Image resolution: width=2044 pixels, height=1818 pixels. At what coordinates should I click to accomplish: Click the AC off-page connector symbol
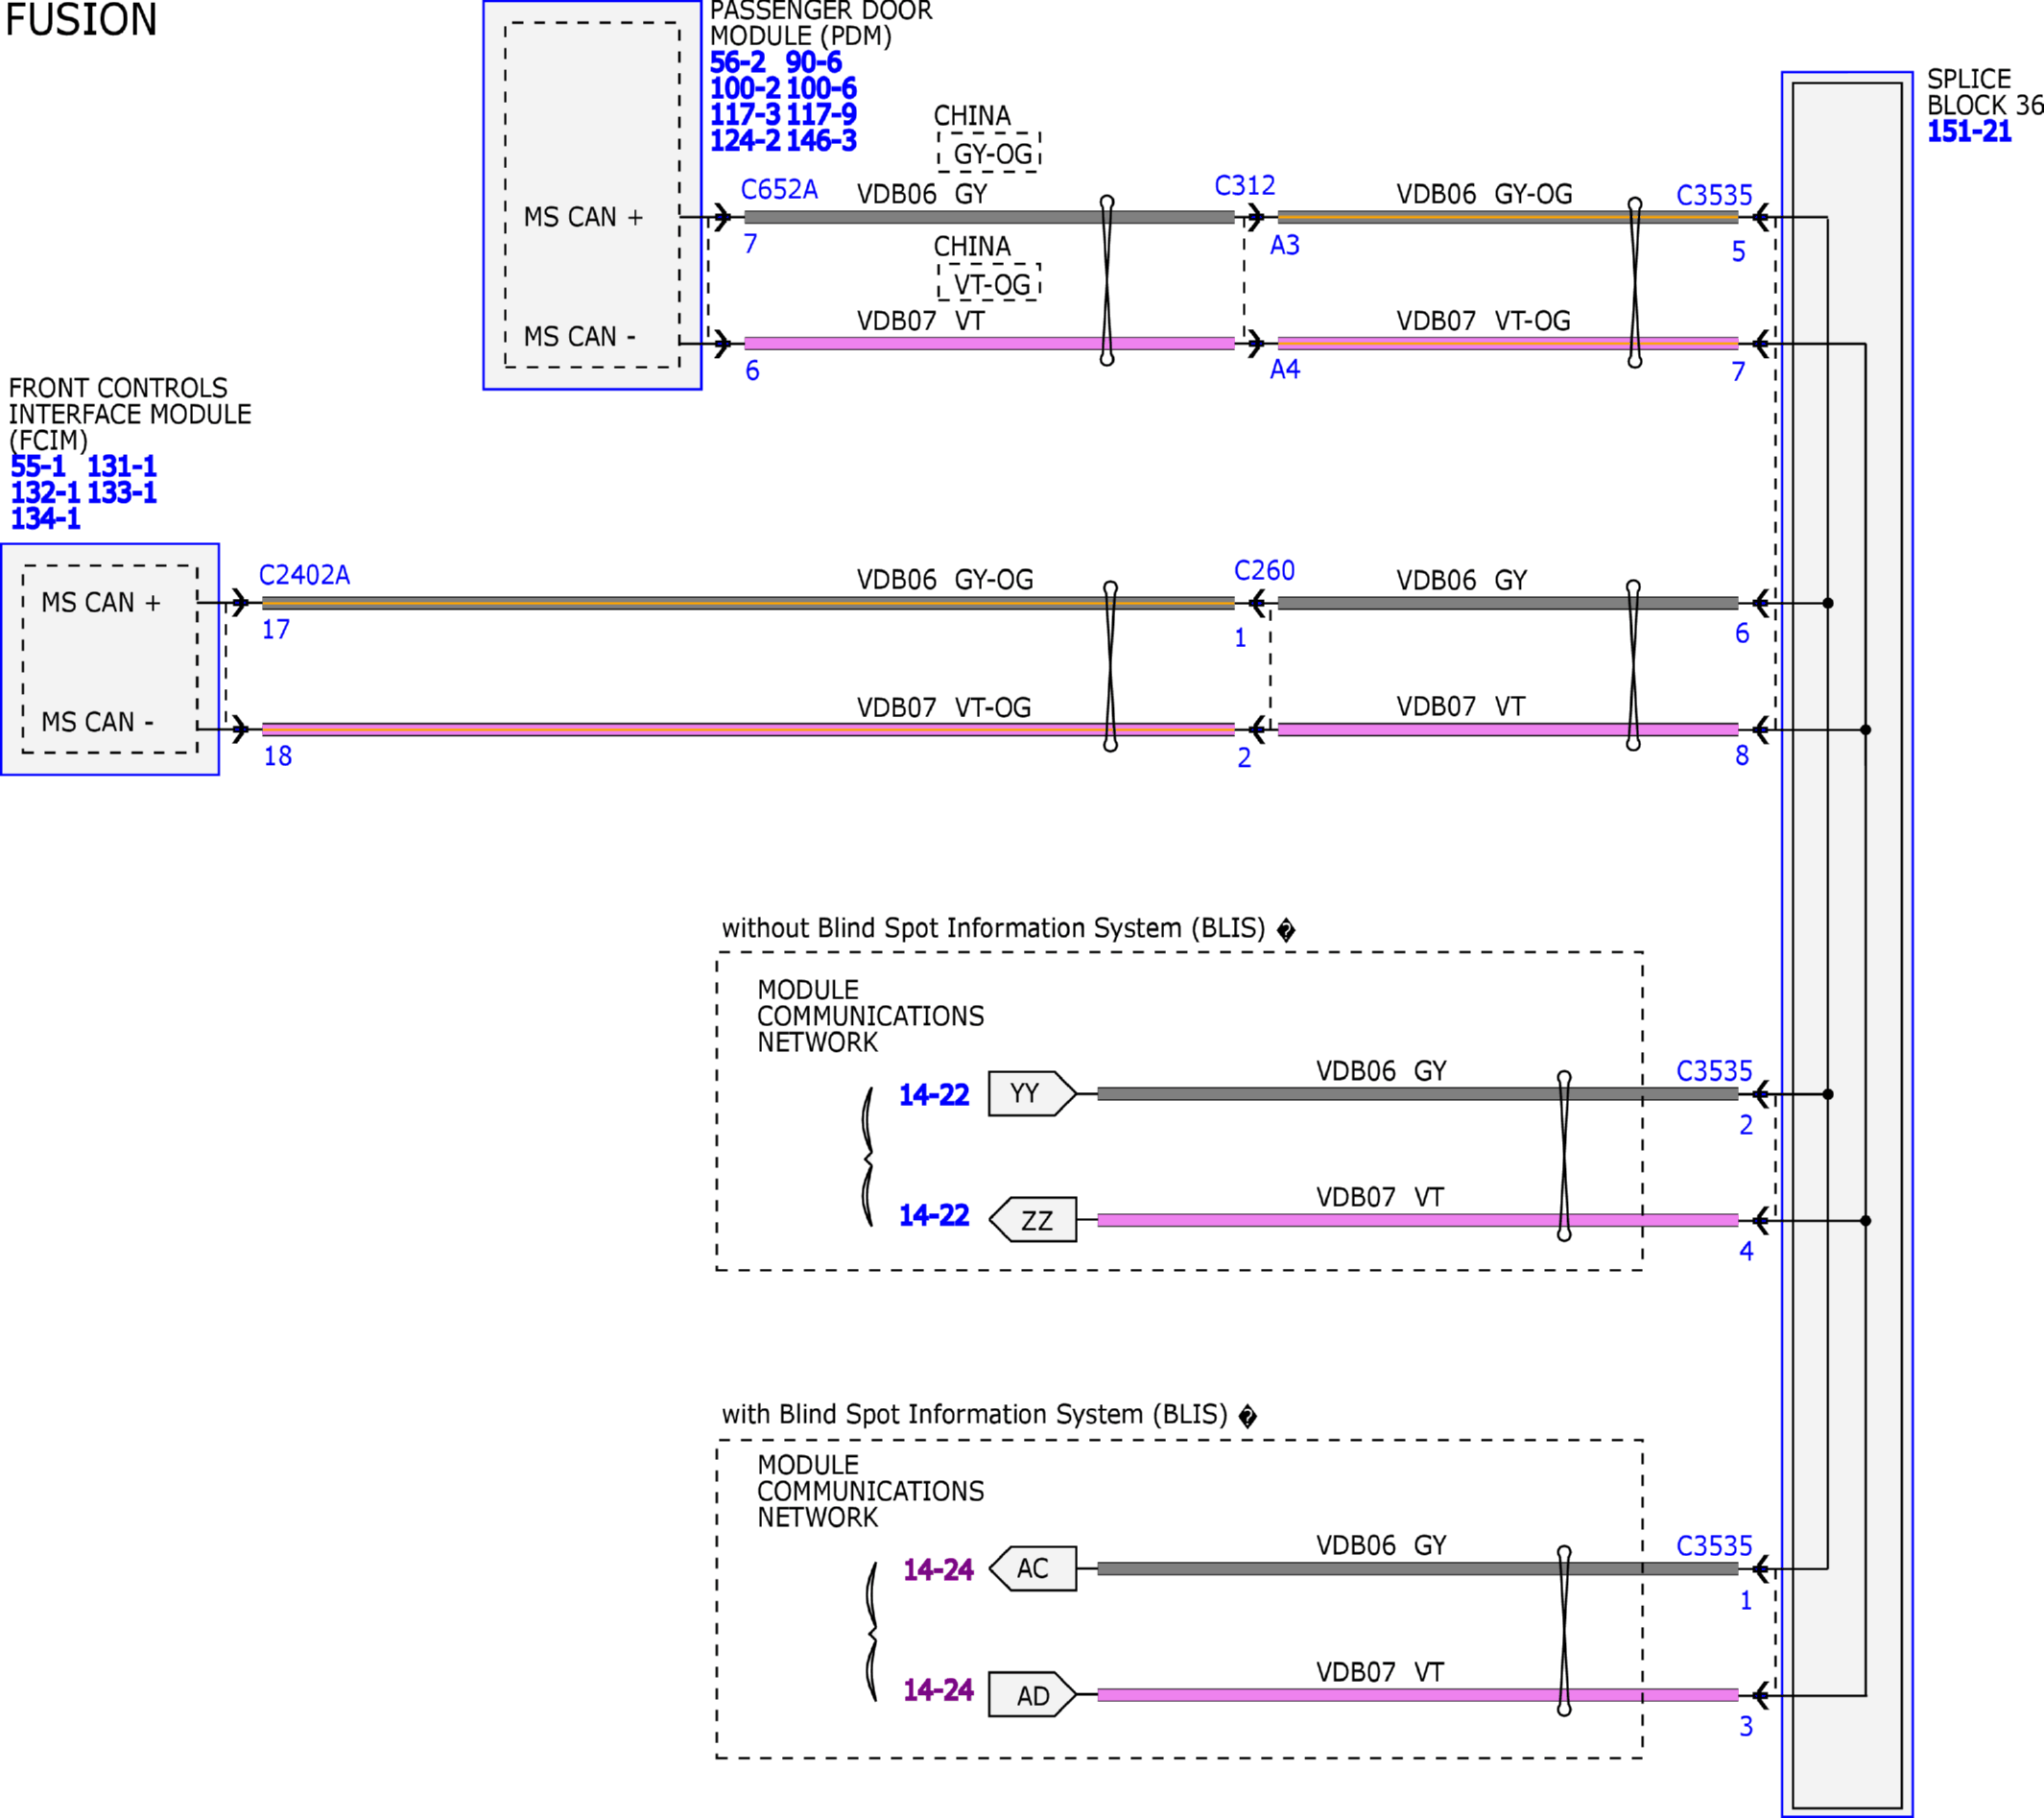[x=1032, y=1569]
